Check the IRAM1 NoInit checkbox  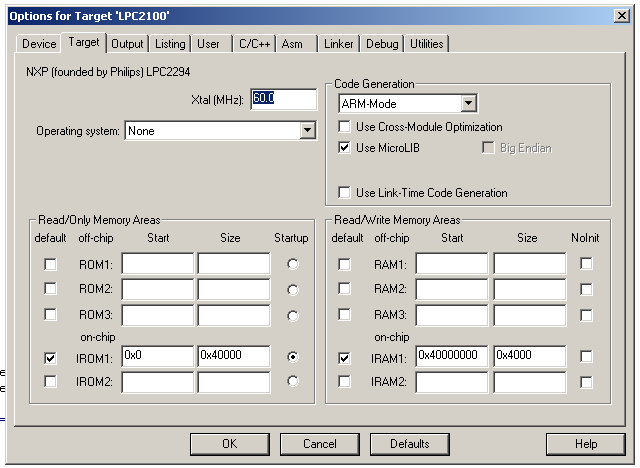click(x=587, y=357)
